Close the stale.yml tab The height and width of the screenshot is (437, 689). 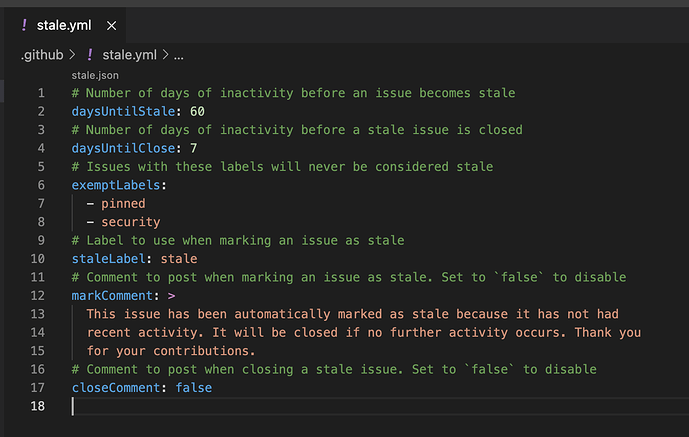(x=112, y=26)
